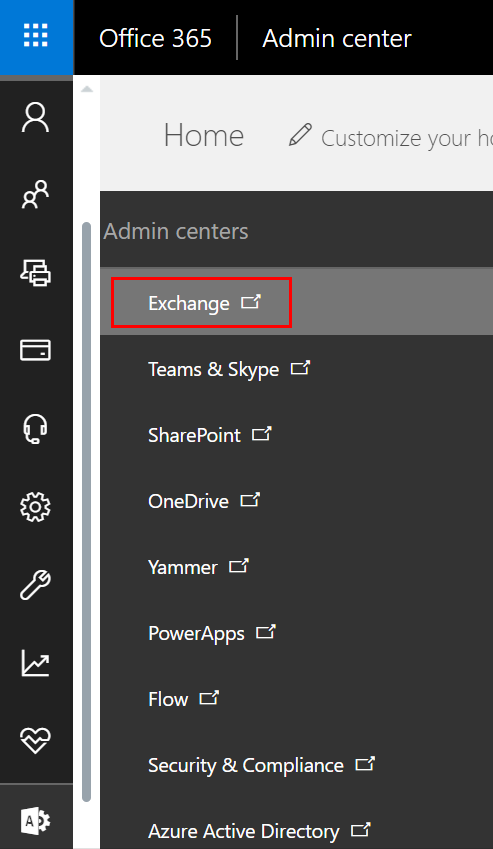
Task: Click the external link icon next to Flow
Action: 209,698
